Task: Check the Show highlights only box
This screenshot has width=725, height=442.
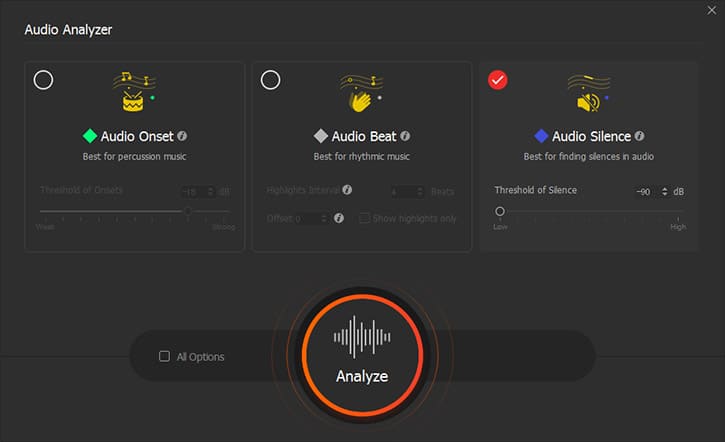Action: [364, 218]
